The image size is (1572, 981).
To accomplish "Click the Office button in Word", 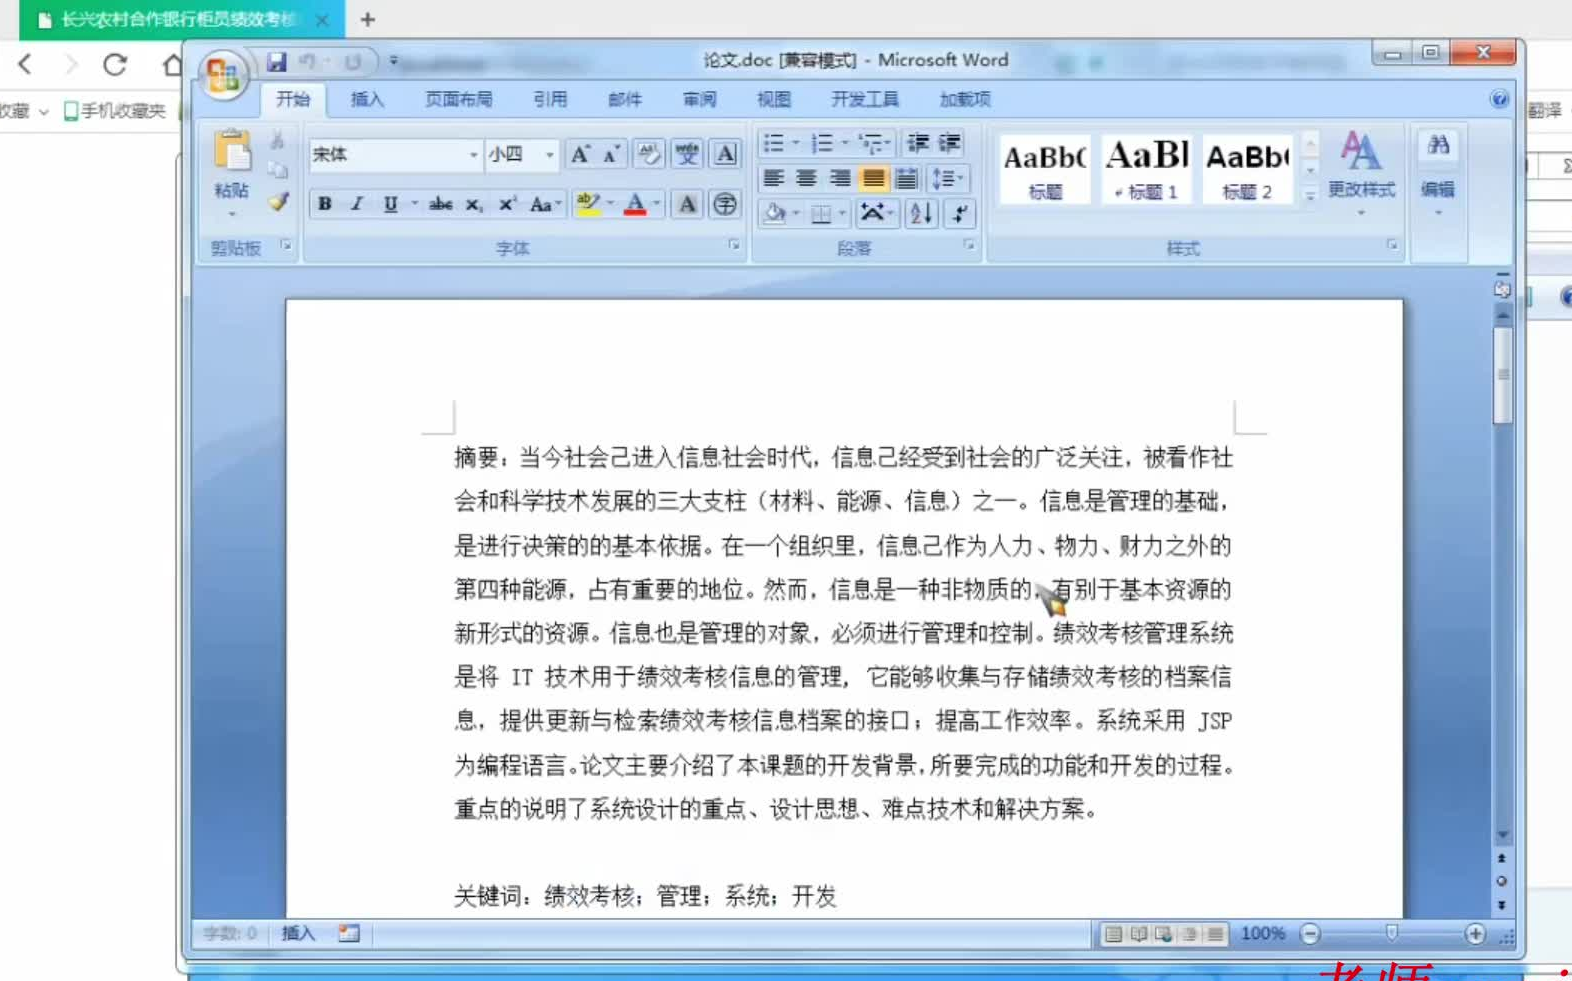I will point(222,74).
